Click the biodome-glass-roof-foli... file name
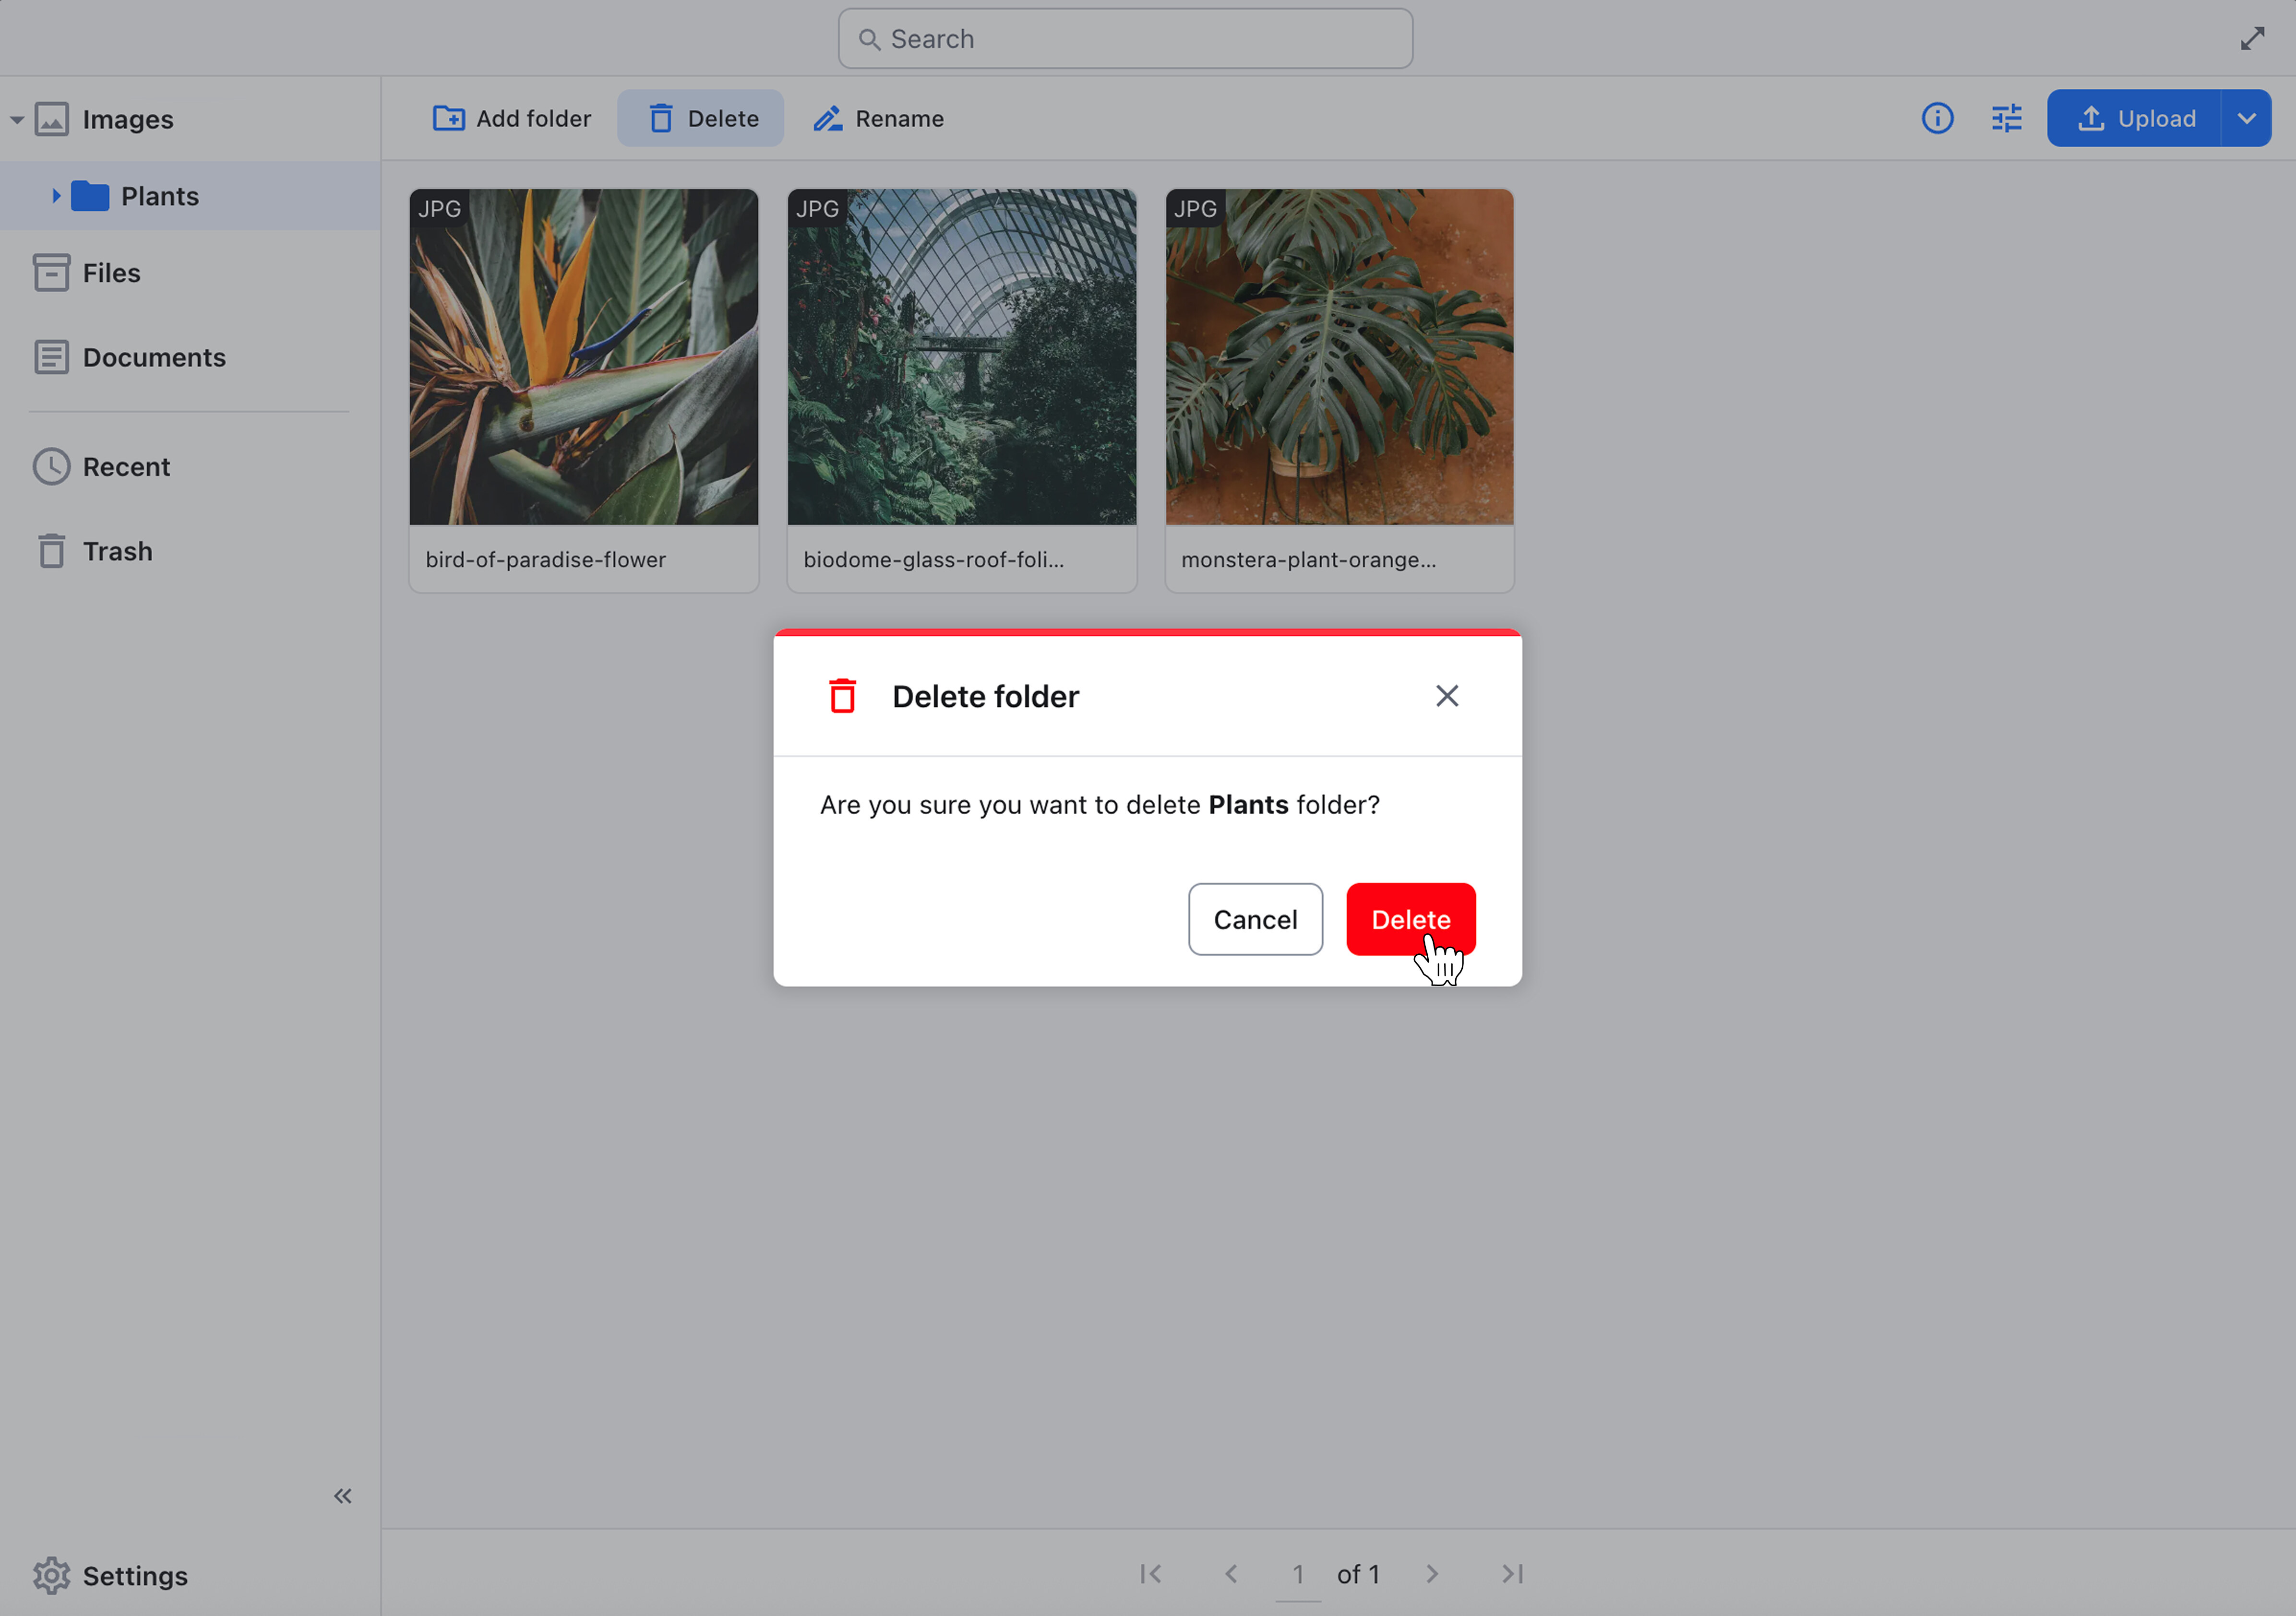The width and height of the screenshot is (2296, 1616). tap(934, 559)
